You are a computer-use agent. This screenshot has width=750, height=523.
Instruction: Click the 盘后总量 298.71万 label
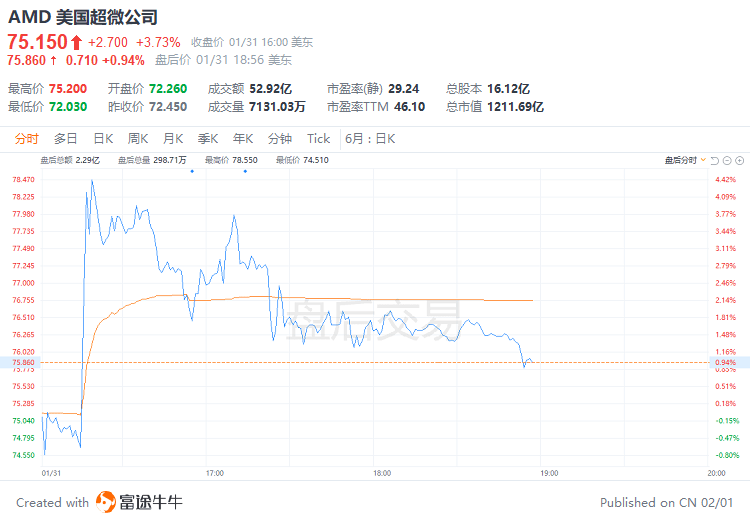pos(152,160)
